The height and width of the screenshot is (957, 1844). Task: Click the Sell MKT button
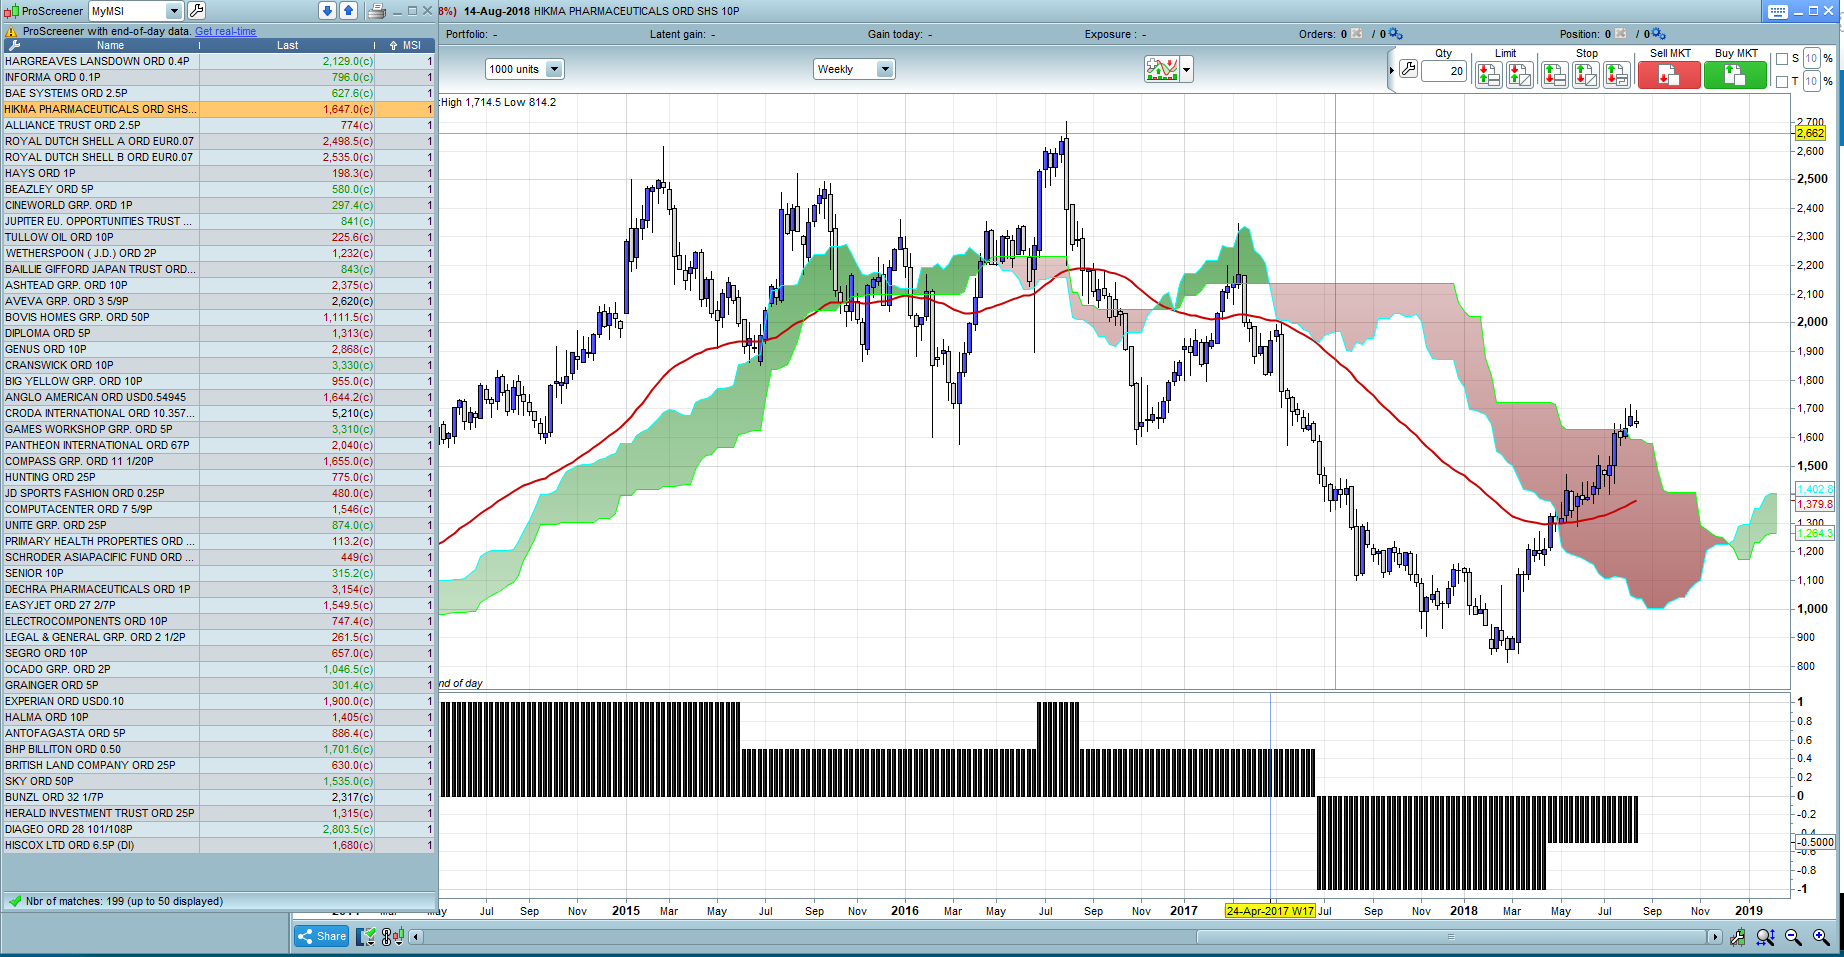1669,75
